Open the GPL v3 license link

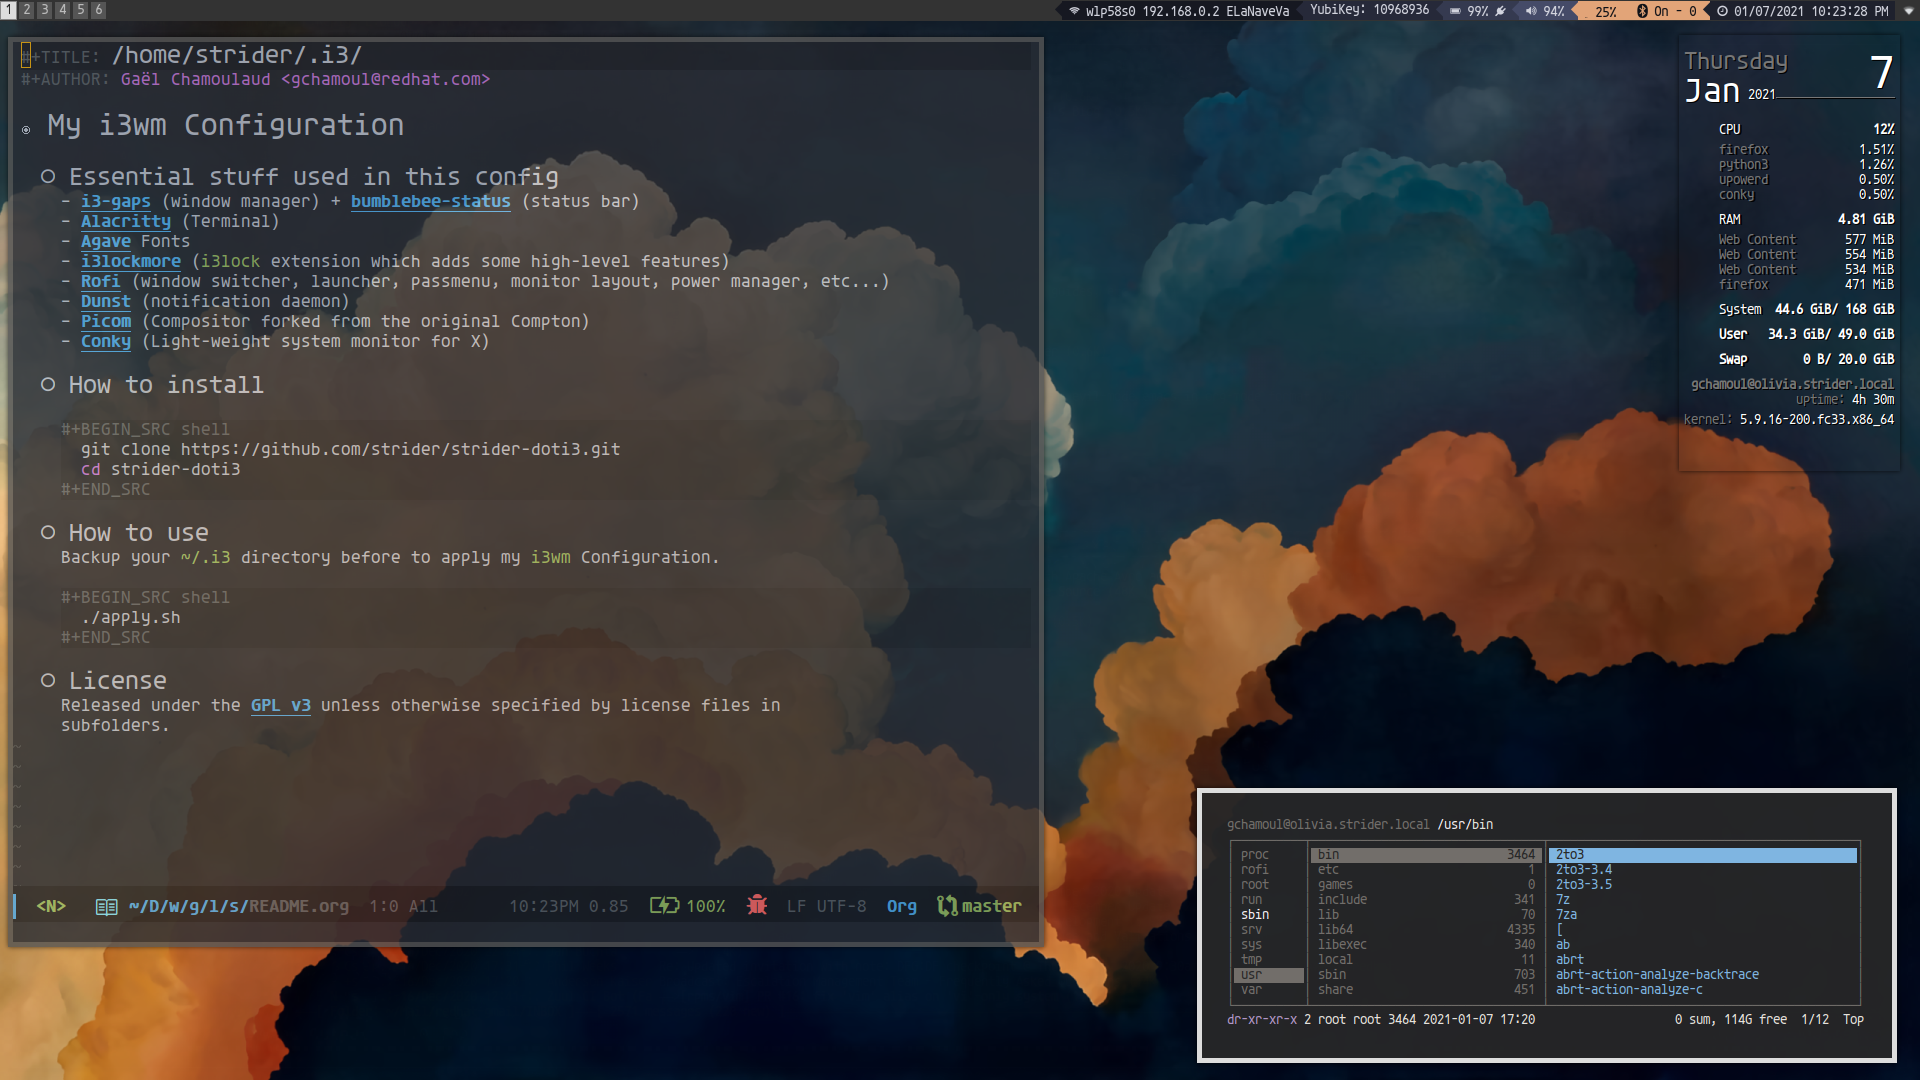[281, 705]
